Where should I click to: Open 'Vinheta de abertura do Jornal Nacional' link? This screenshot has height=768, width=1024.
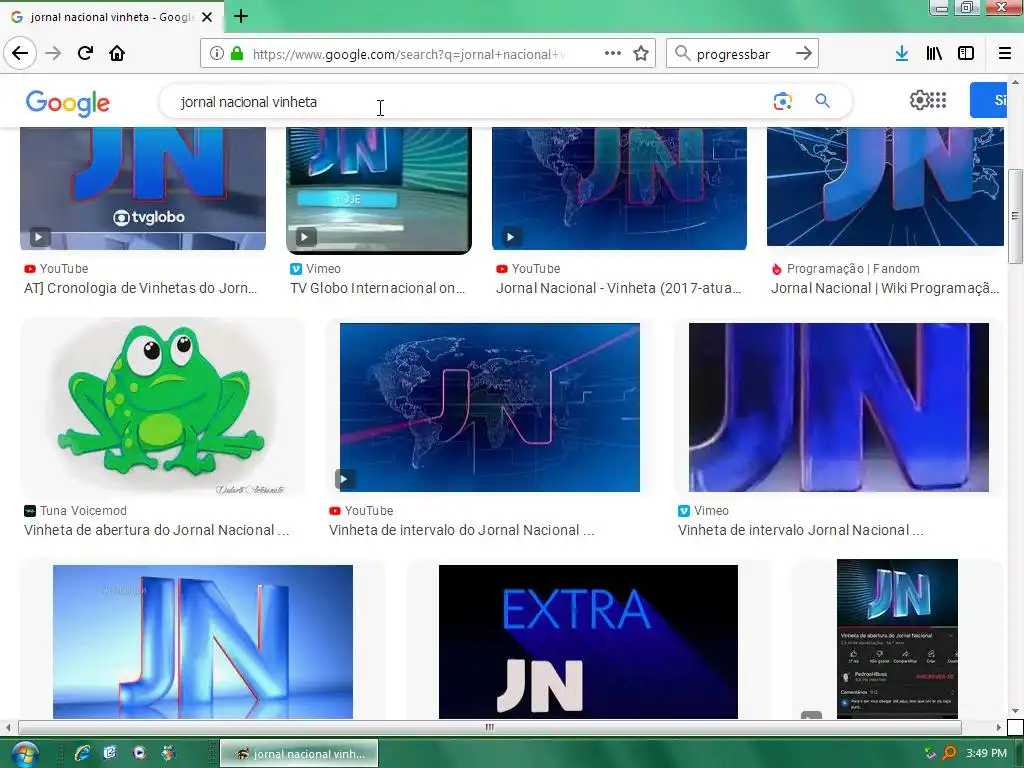click(156, 530)
